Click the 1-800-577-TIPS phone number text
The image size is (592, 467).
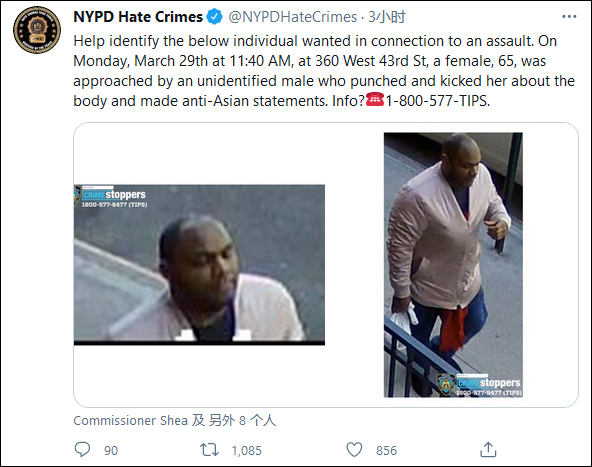[x=438, y=101]
